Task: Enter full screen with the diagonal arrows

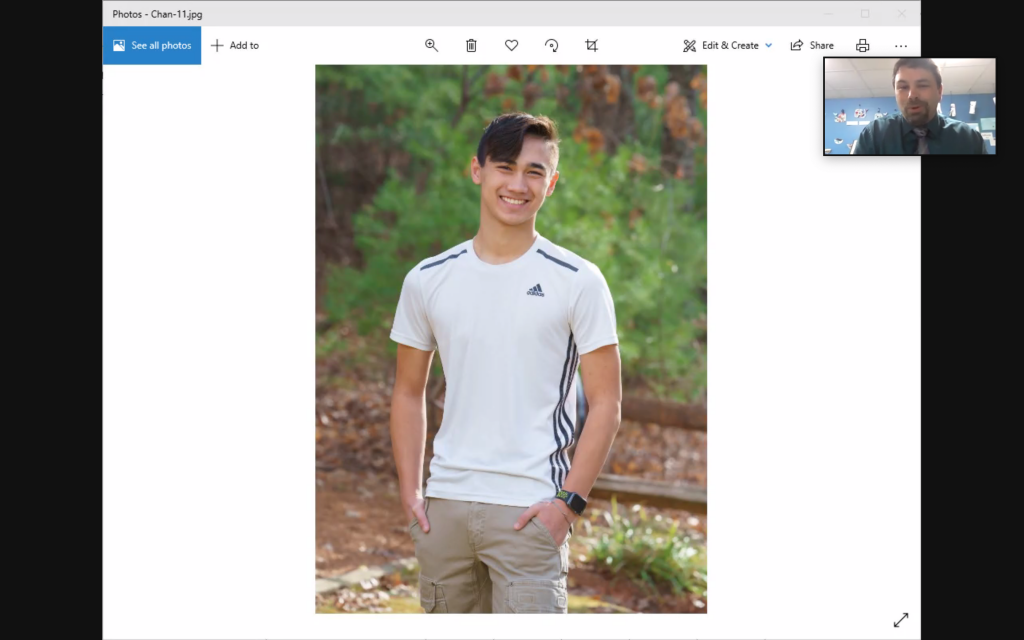Action: [x=900, y=620]
